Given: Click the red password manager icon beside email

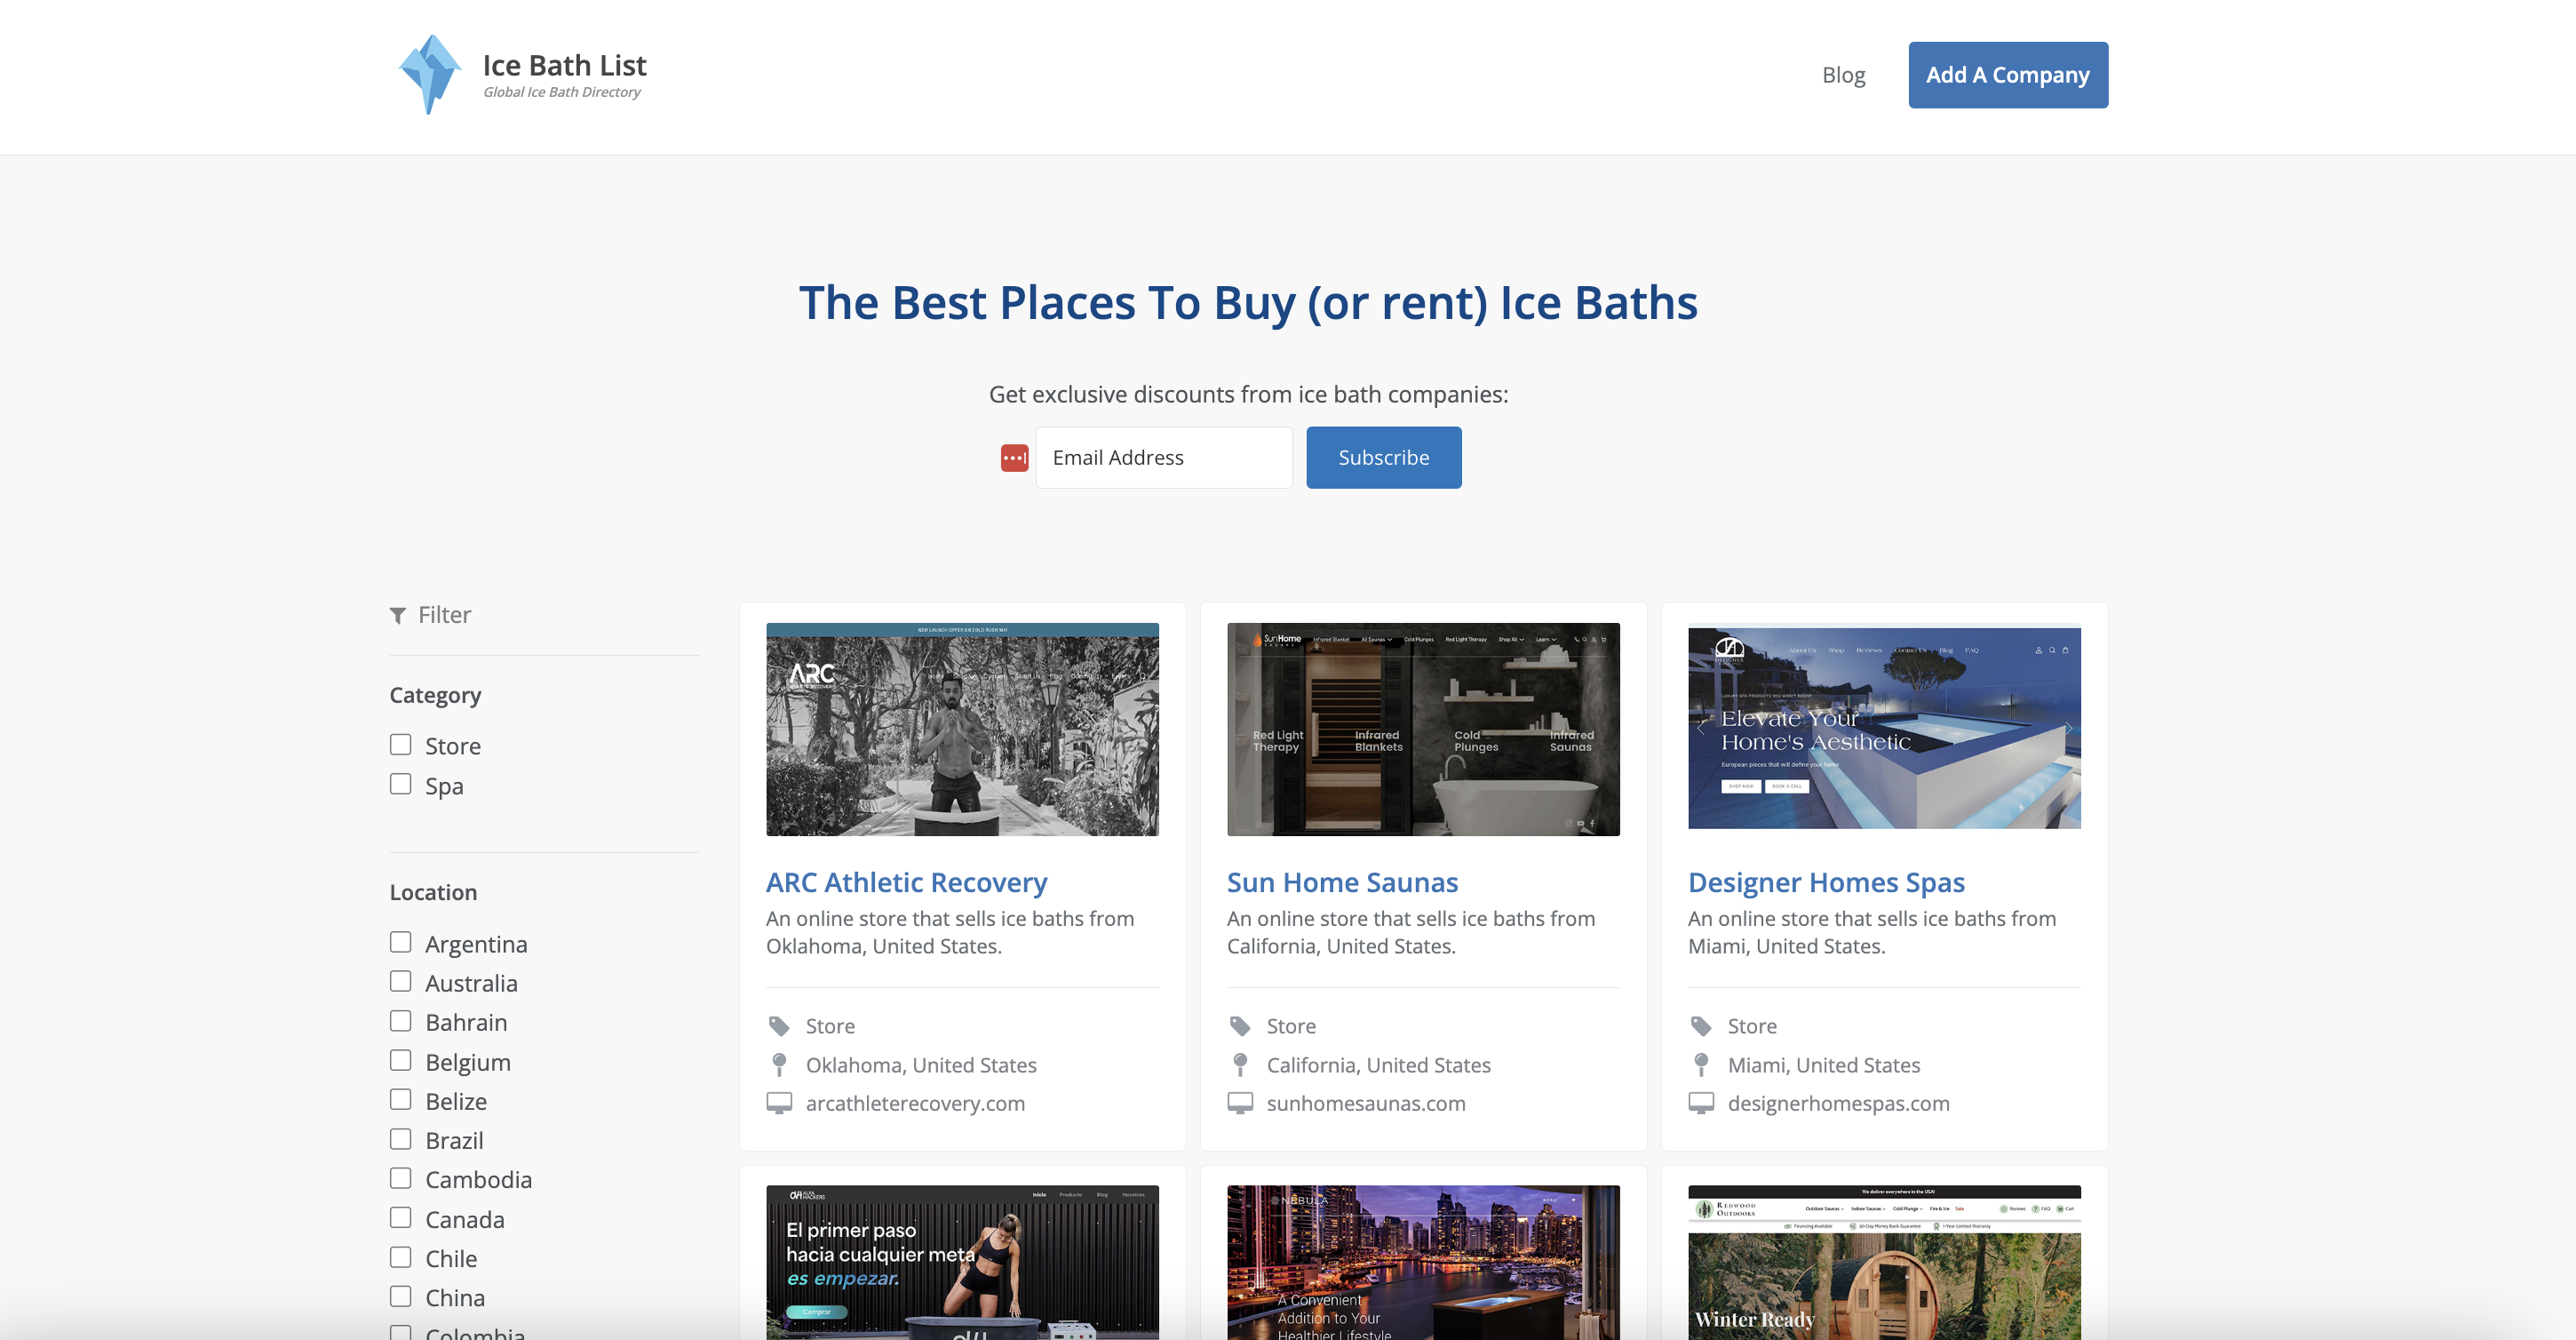Looking at the screenshot, I should point(1014,458).
